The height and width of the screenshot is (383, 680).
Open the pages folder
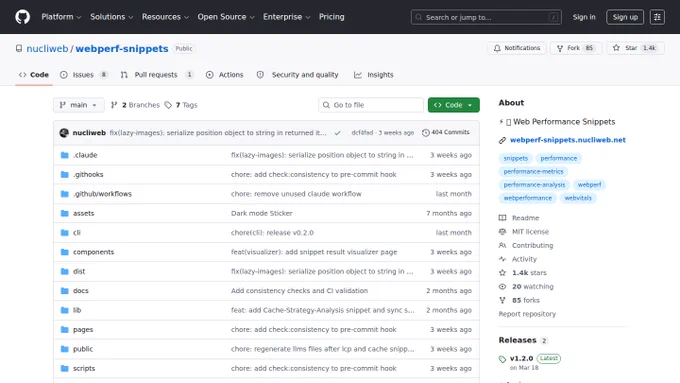click(83, 330)
